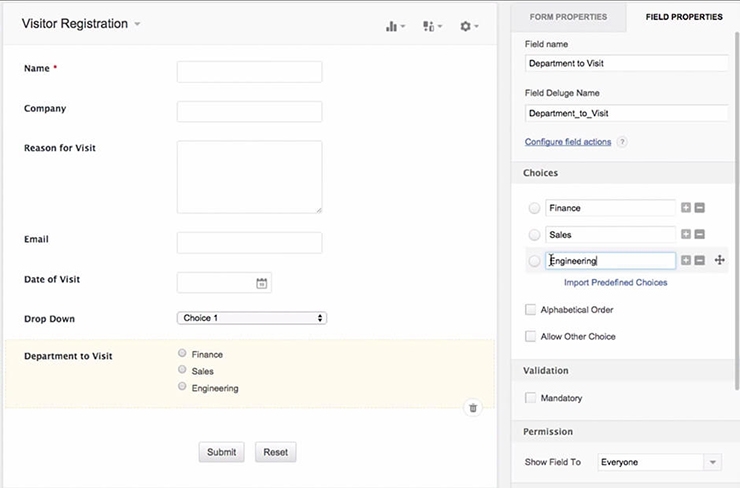
Task: Click help icon next to Configure field actions
Action: [x=622, y=142]
